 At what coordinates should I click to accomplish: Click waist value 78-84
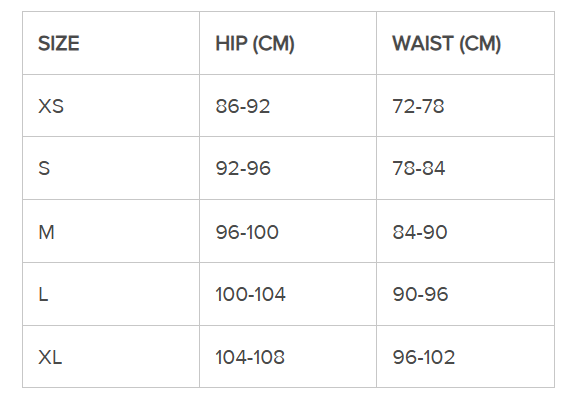(419, 169)
